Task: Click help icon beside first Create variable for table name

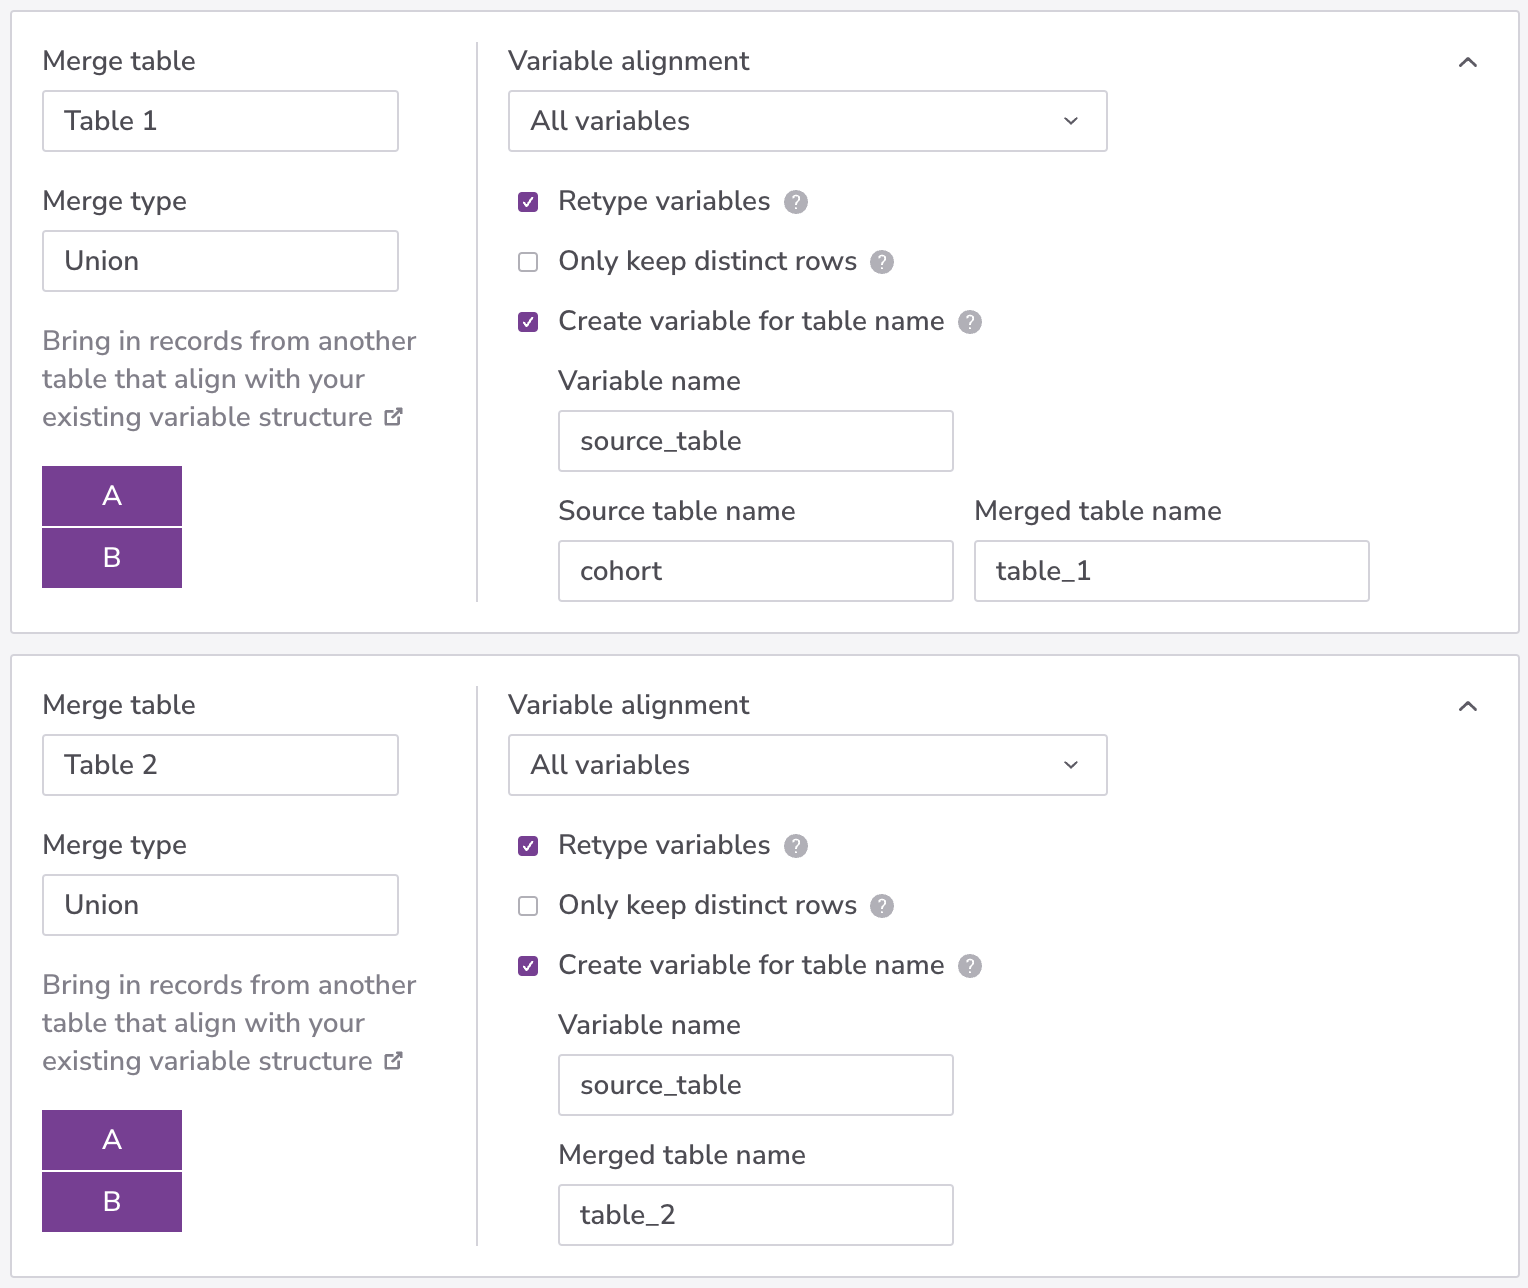Action: click(969, 322)
